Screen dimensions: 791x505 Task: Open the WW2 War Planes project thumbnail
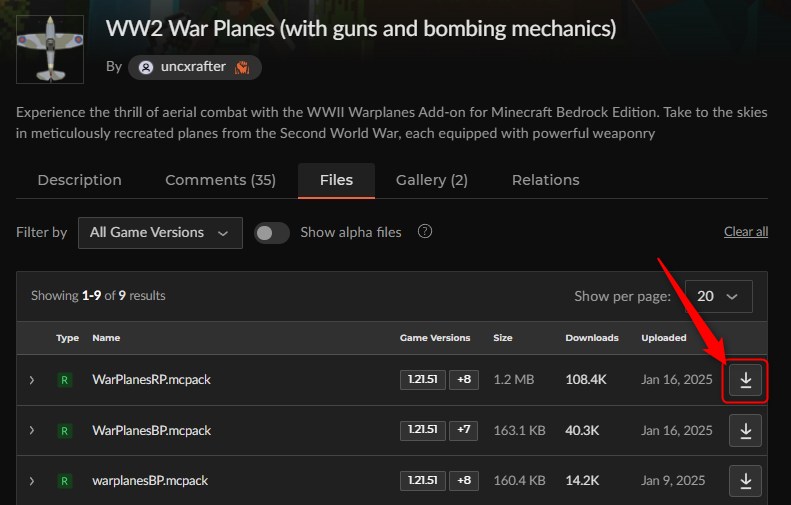(x=50, y=49)
